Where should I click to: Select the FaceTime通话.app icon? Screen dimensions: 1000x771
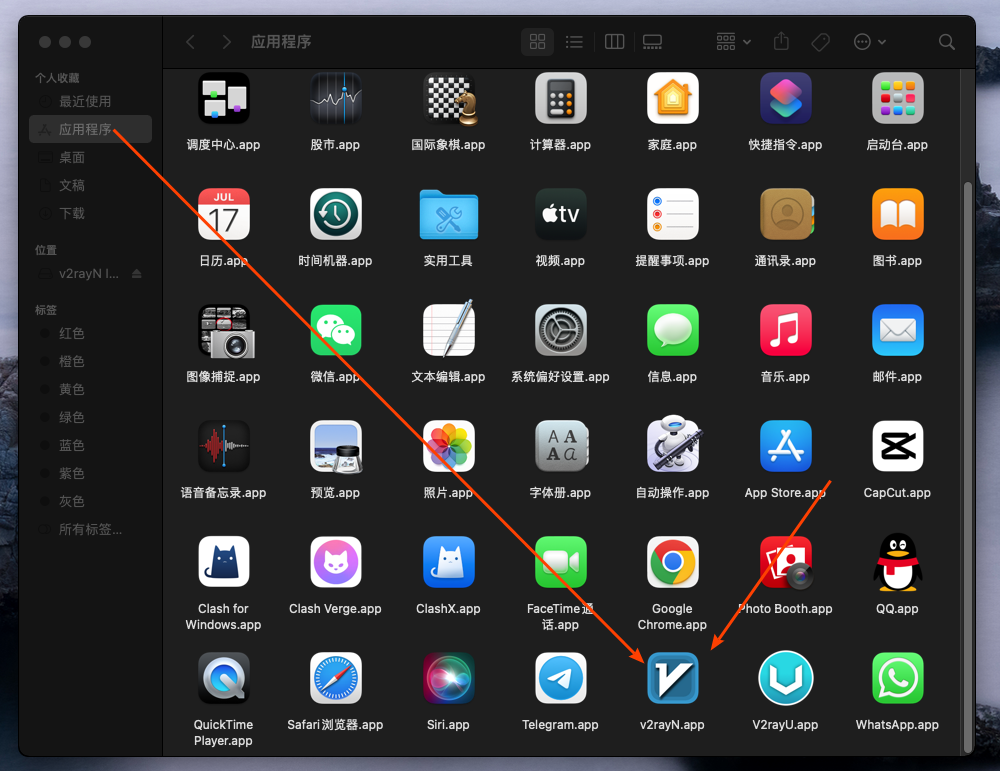coord(560,562)
